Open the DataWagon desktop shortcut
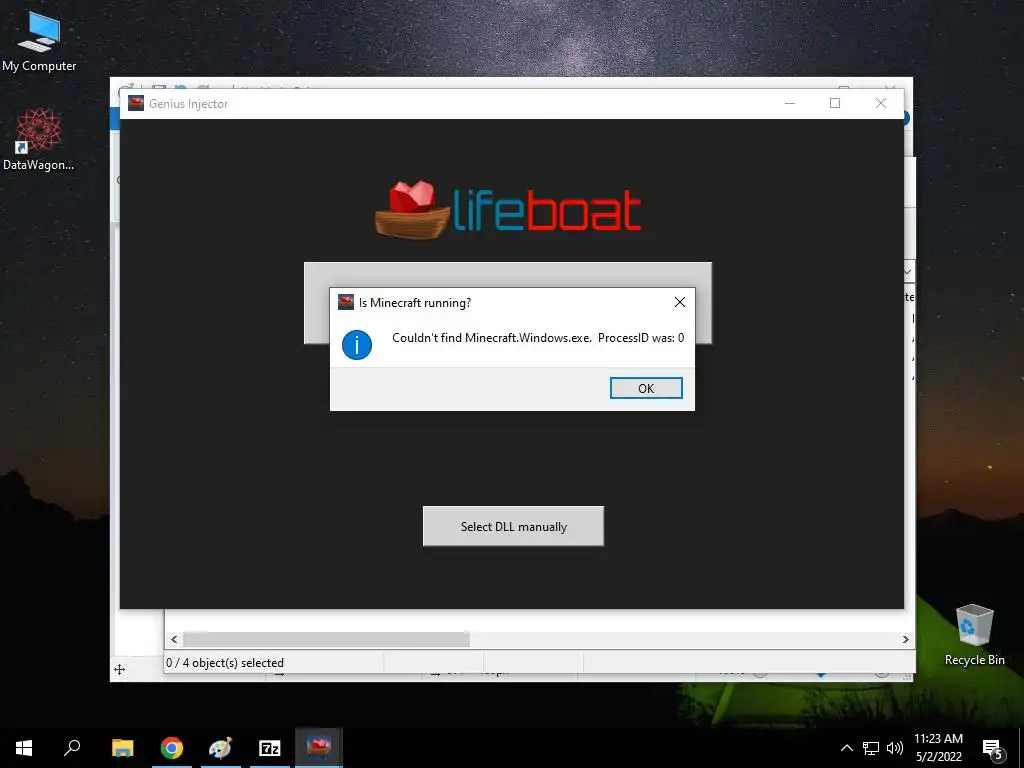This screenshot has width=1024, height=768. coord(39,140)
